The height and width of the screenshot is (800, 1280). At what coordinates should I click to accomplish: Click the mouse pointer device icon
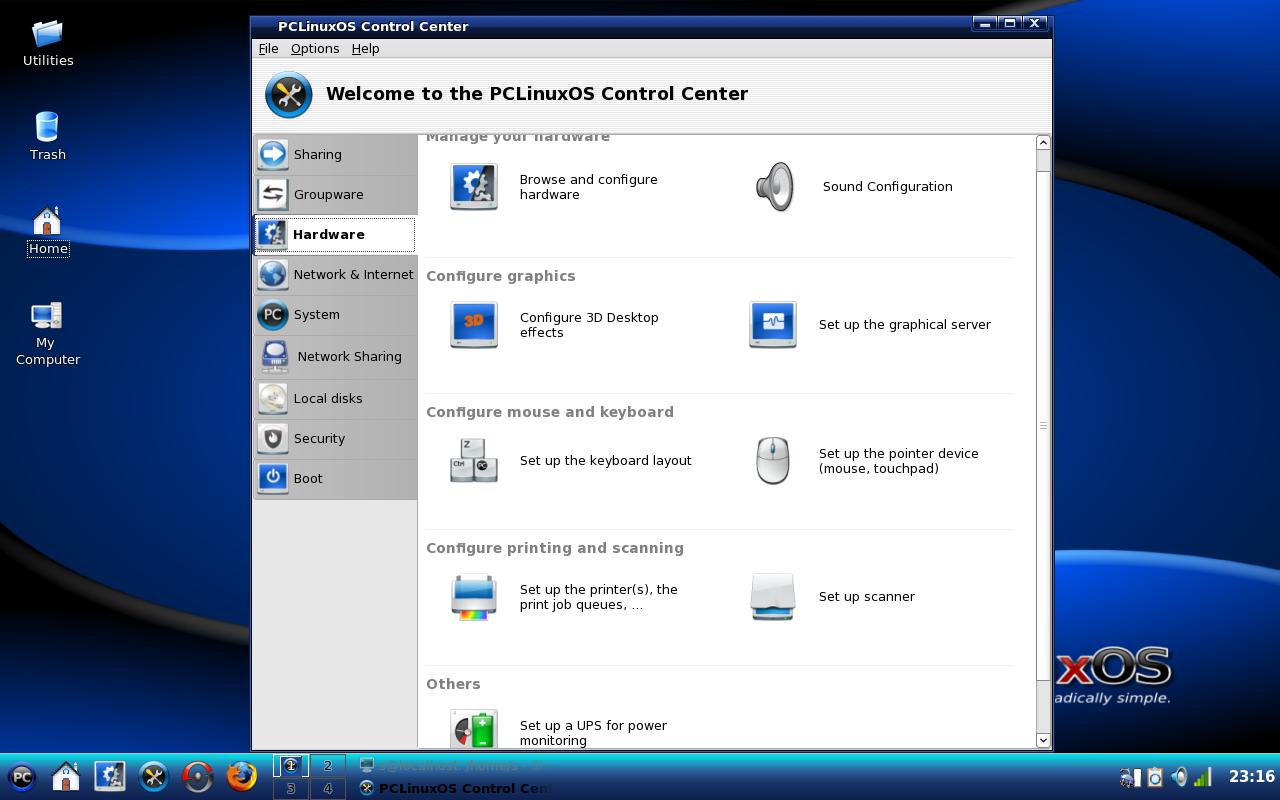pos(773,460)
